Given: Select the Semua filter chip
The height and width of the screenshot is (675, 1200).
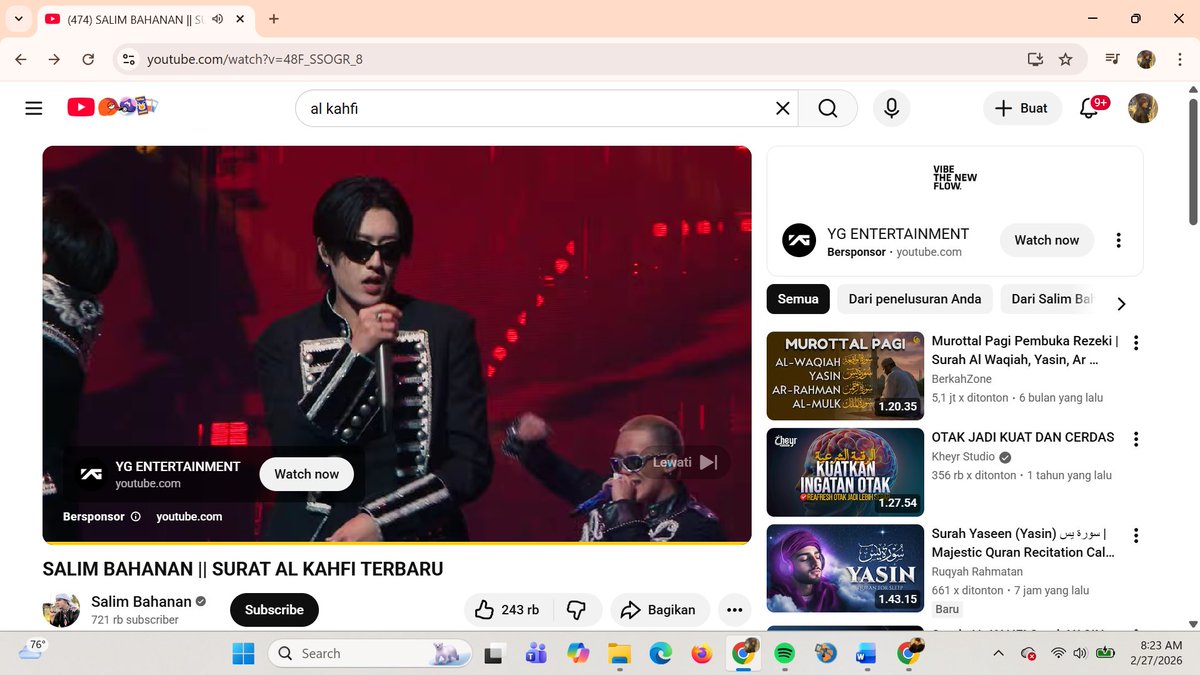Looking at the screenshot, I should [x=798, y=299].
